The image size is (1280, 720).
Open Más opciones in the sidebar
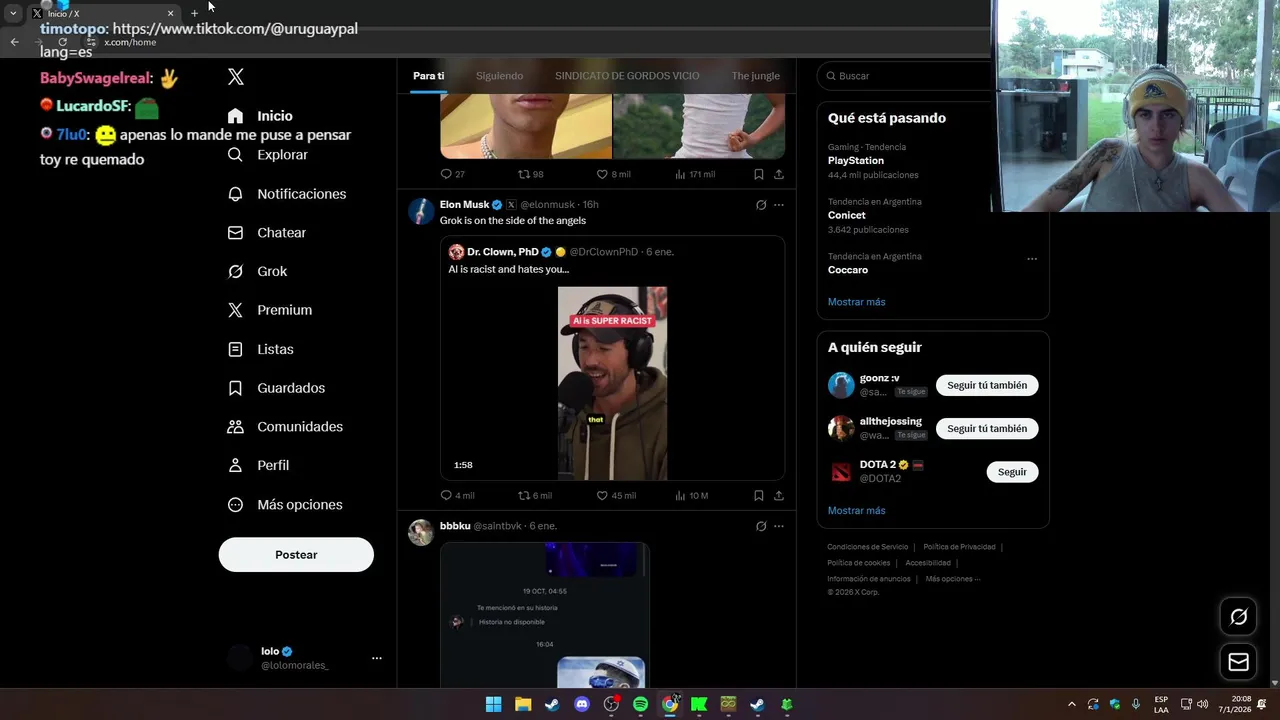pyautogui.click(x=285, y=504)
